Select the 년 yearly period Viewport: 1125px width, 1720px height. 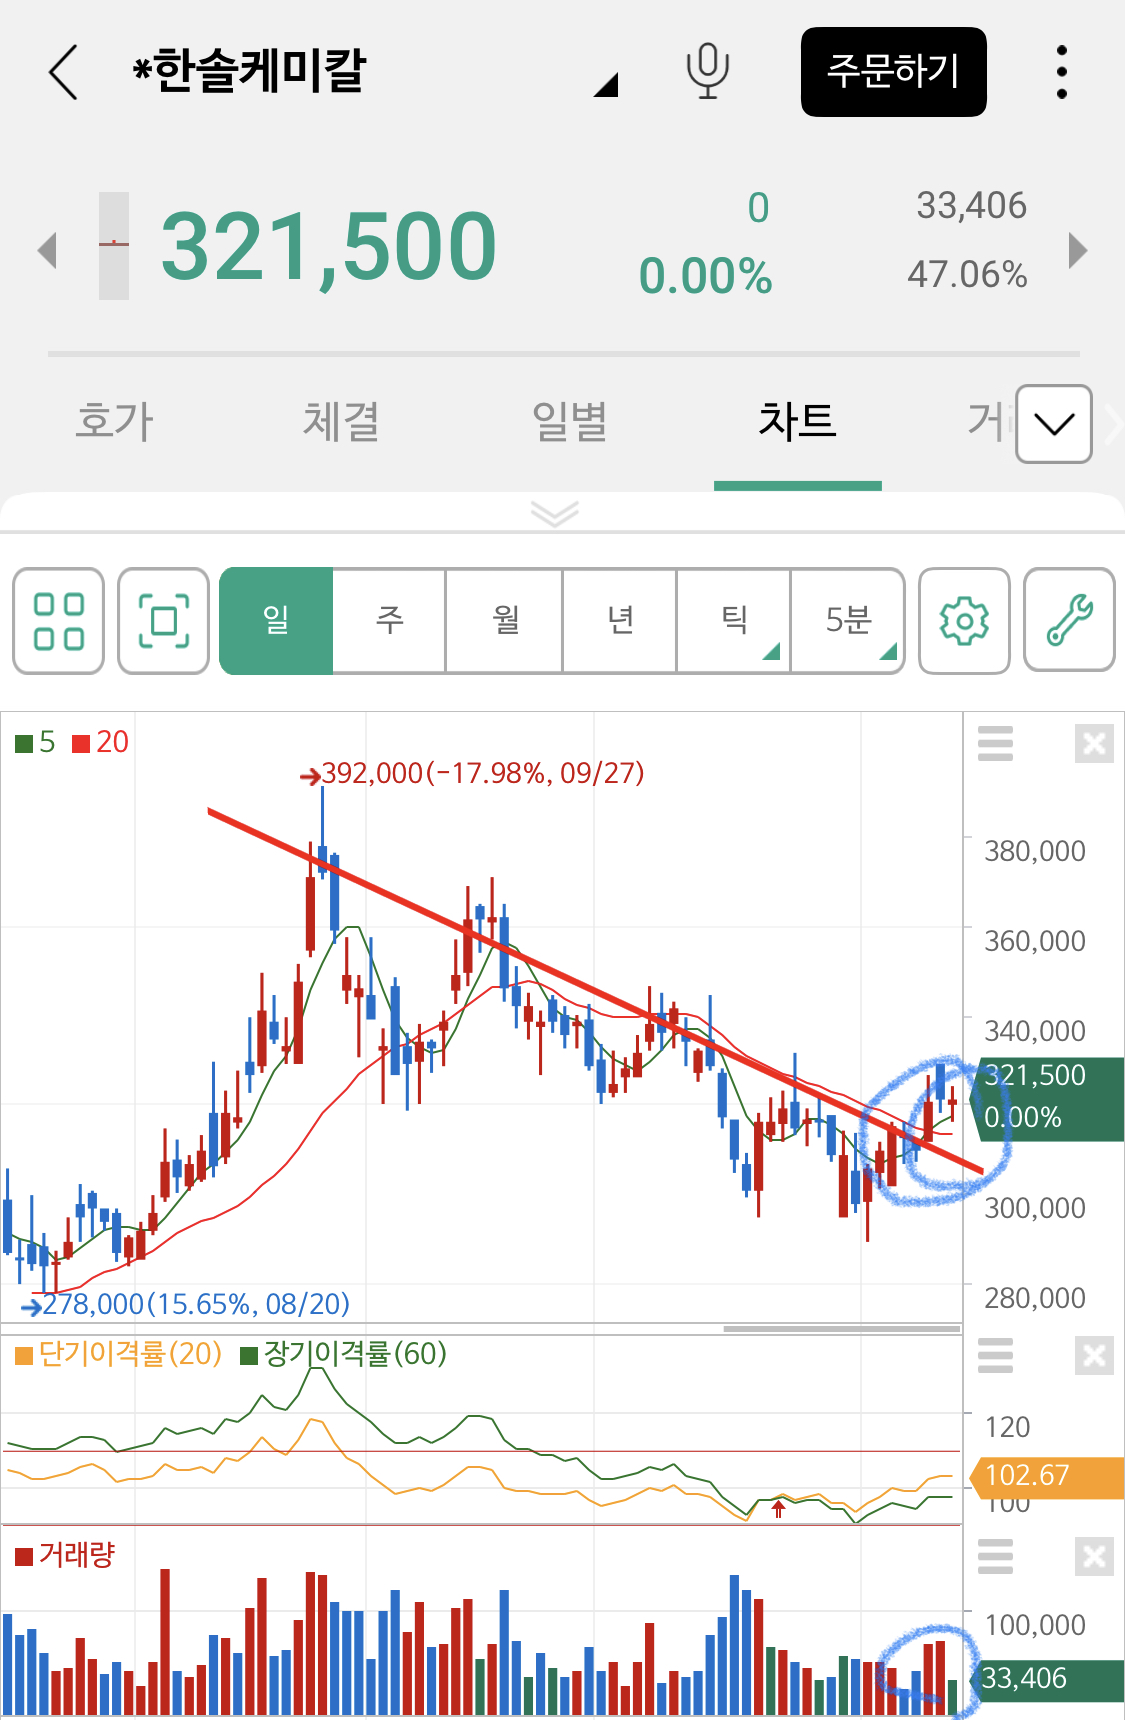pos(620,621)
